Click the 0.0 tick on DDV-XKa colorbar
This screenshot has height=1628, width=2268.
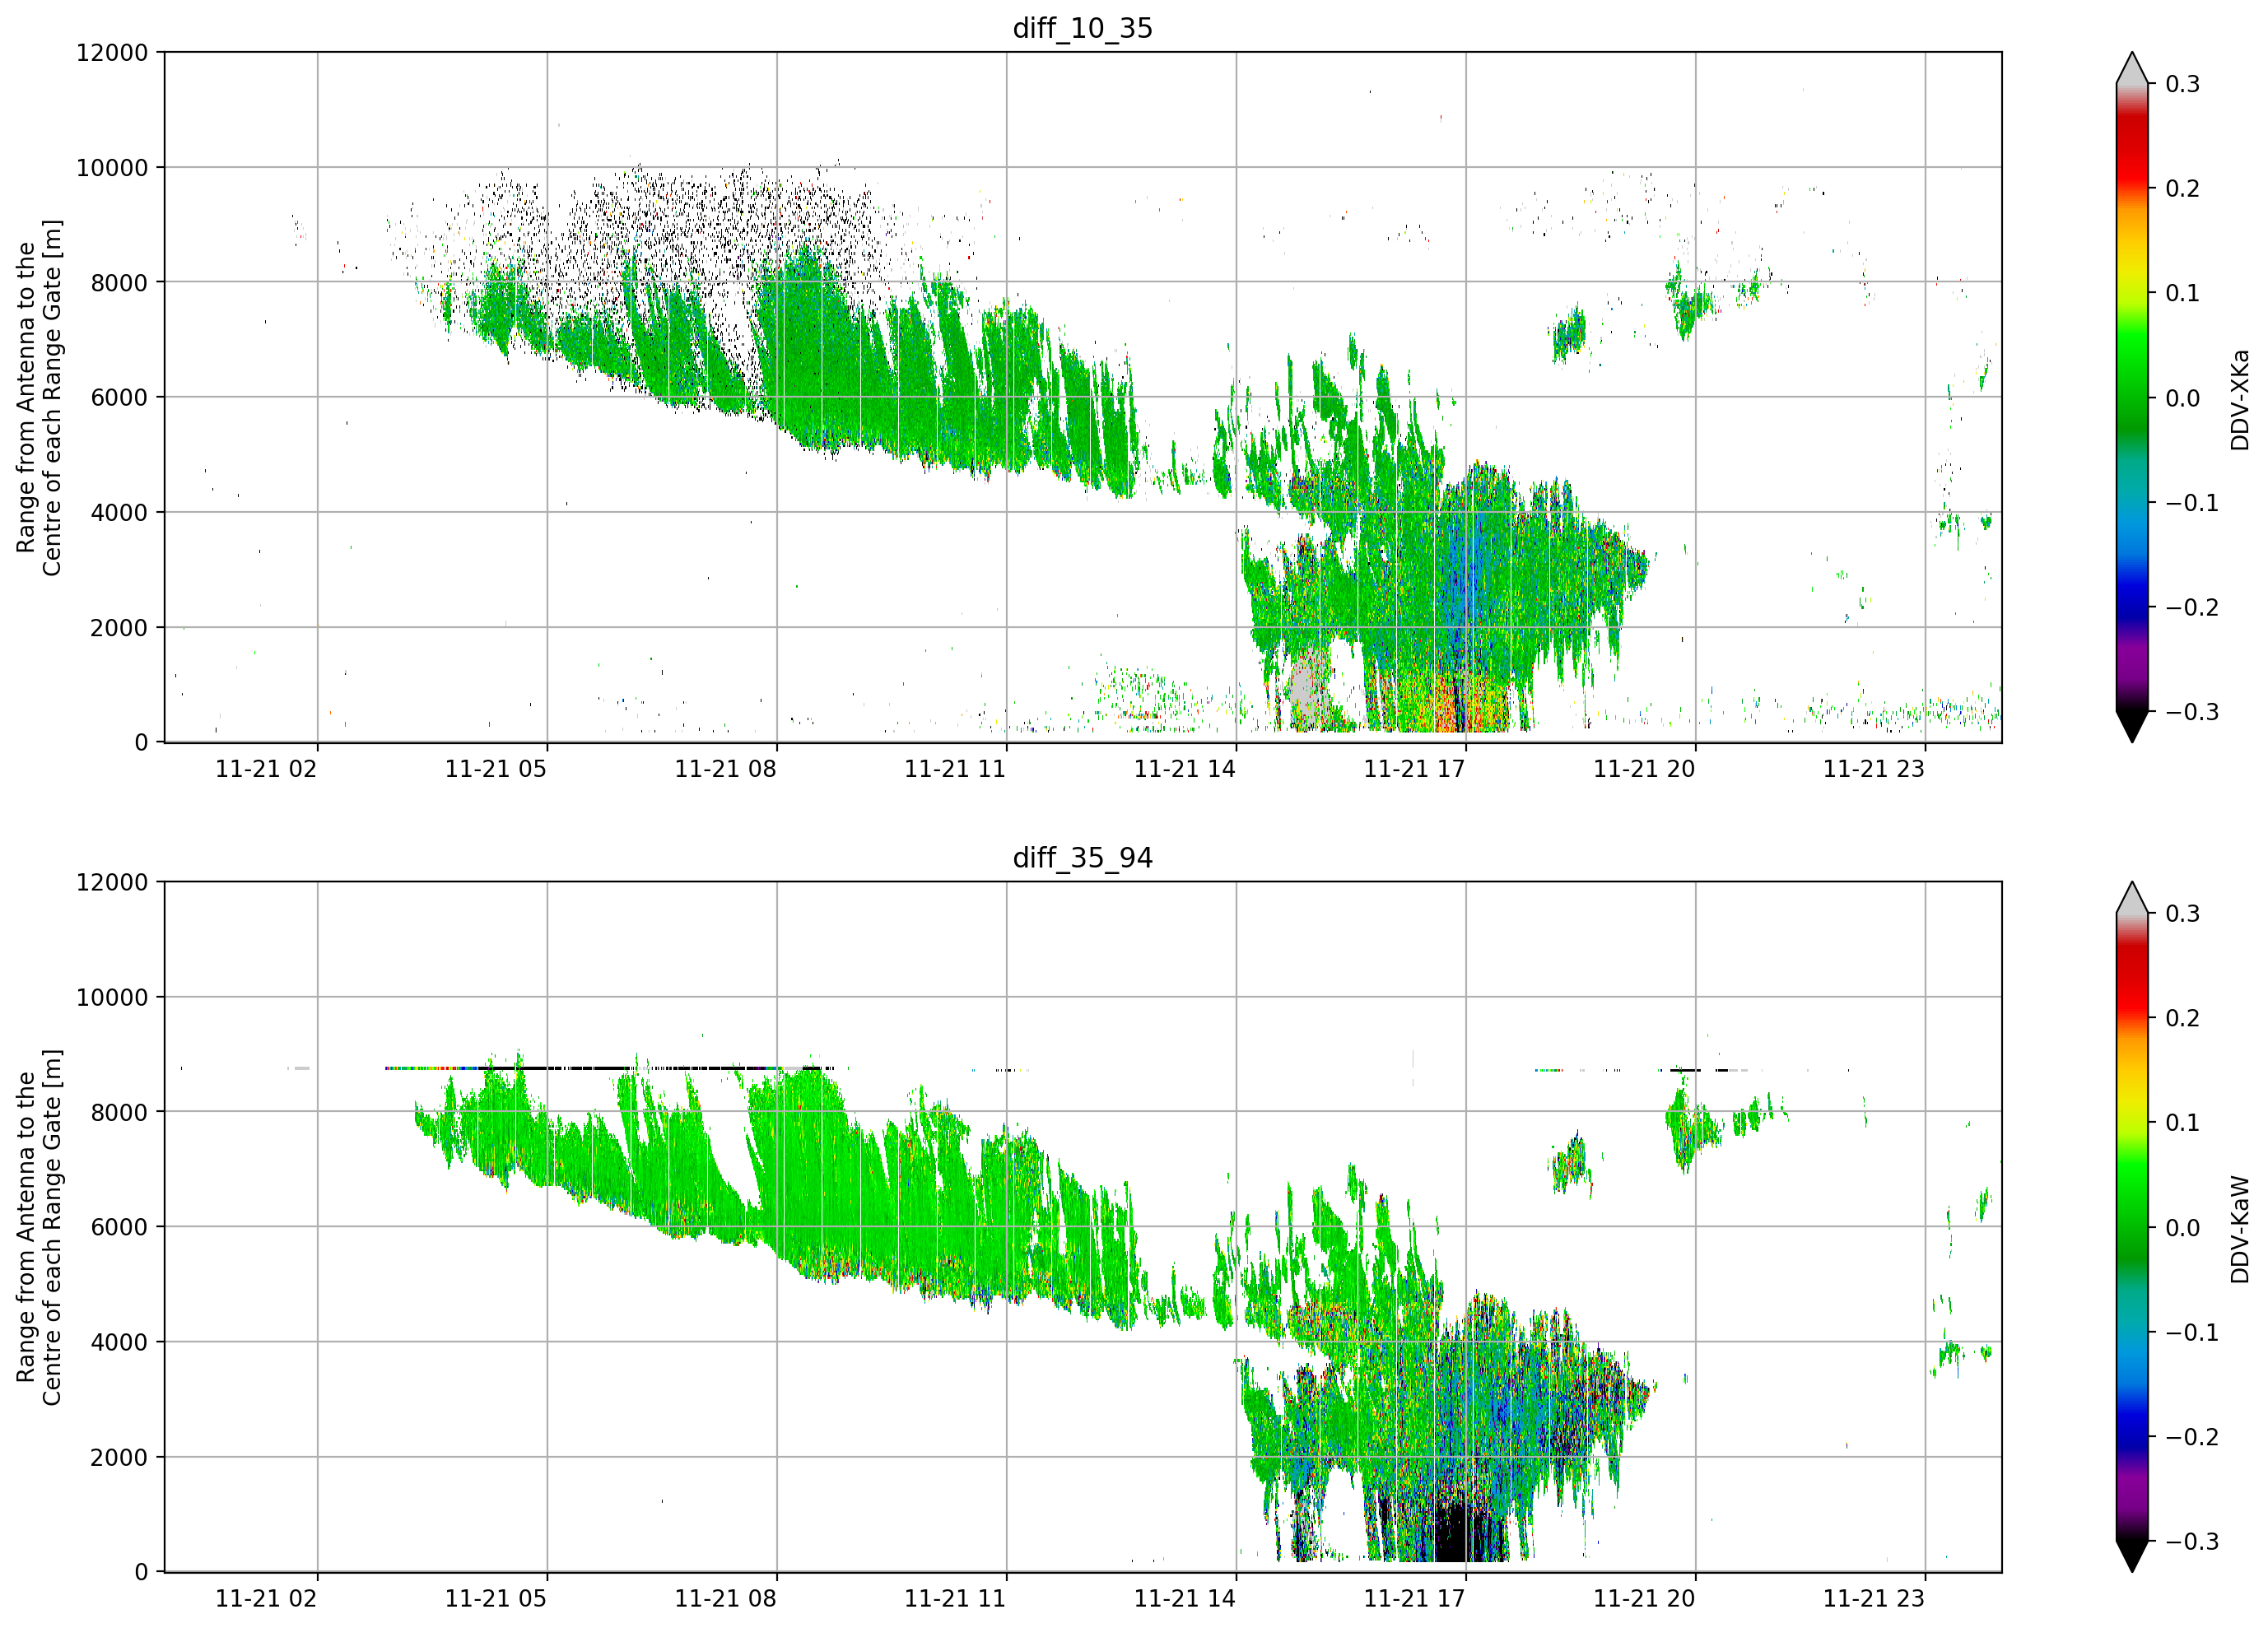pos(2183,398)
